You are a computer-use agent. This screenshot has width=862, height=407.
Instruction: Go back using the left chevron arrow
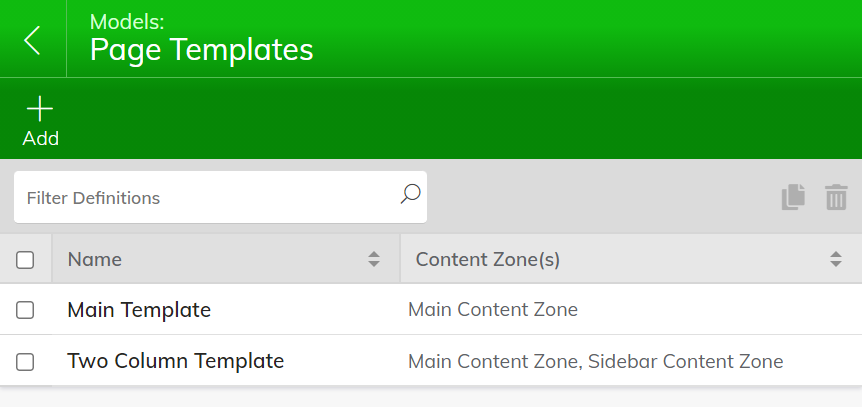coord(32,40)
